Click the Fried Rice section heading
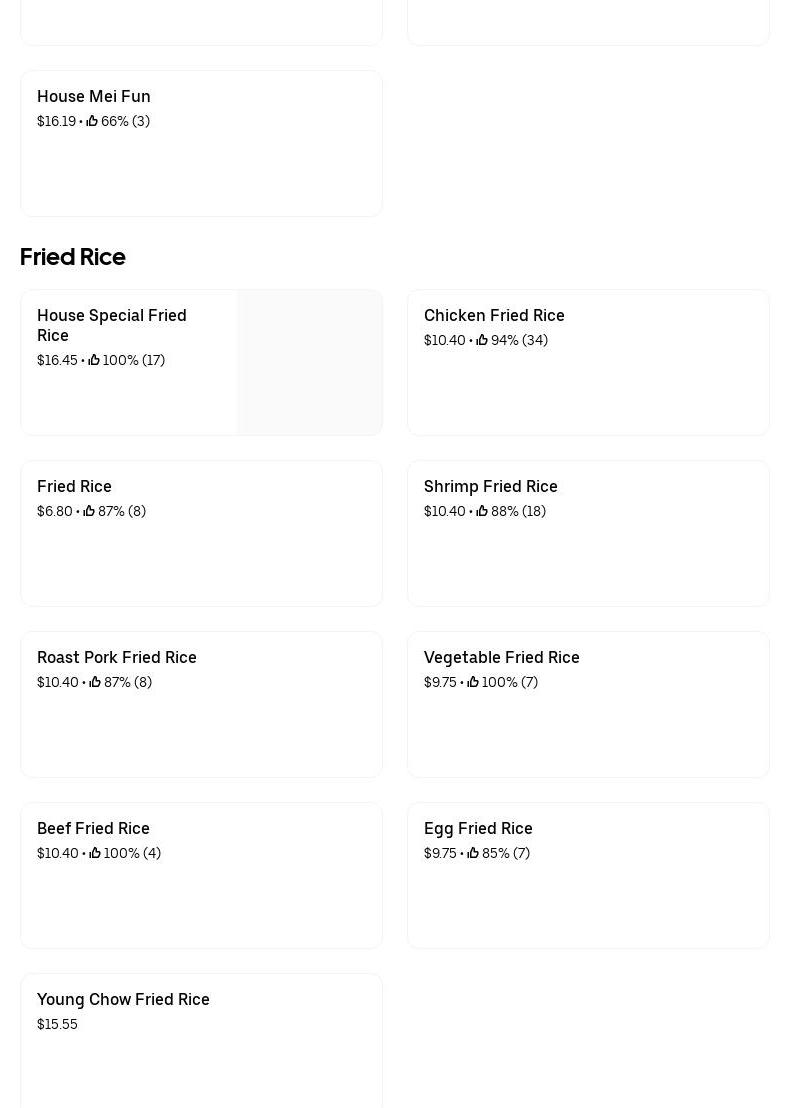Image resolution: width=804 pixels, height=1108 pixels. (x=72, y=257)
